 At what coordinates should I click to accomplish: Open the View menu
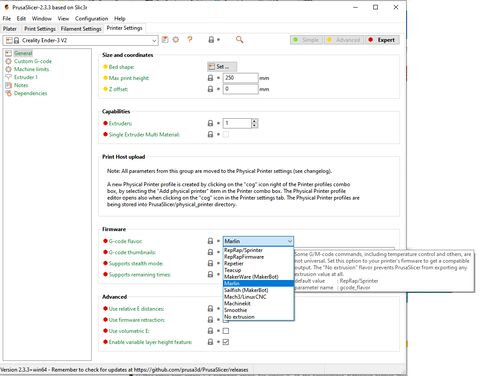pos(63,19)
